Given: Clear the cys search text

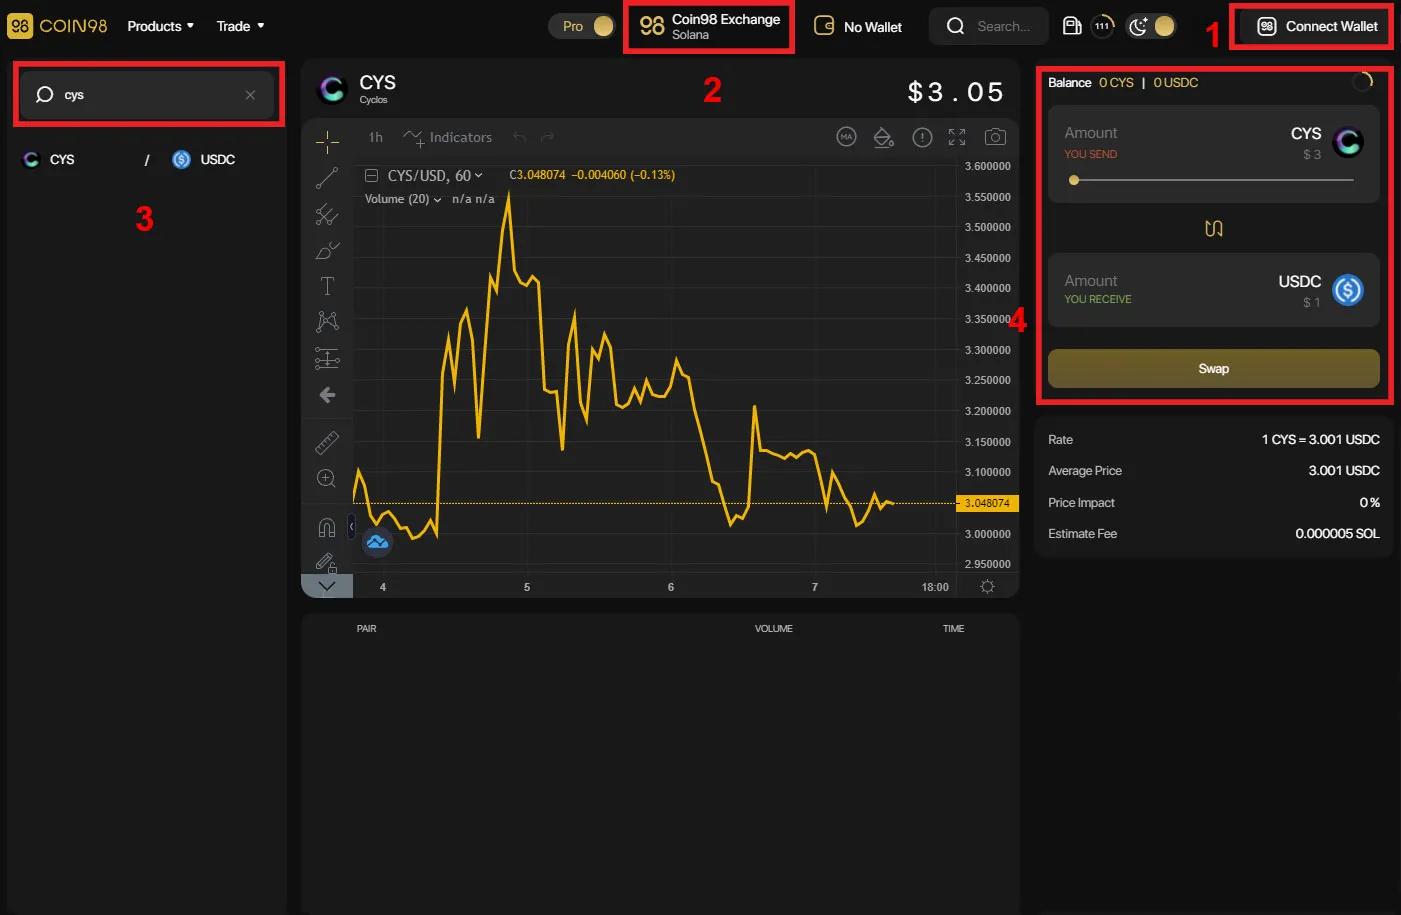Looking at the screenshot, I should [x=250, y=95].
